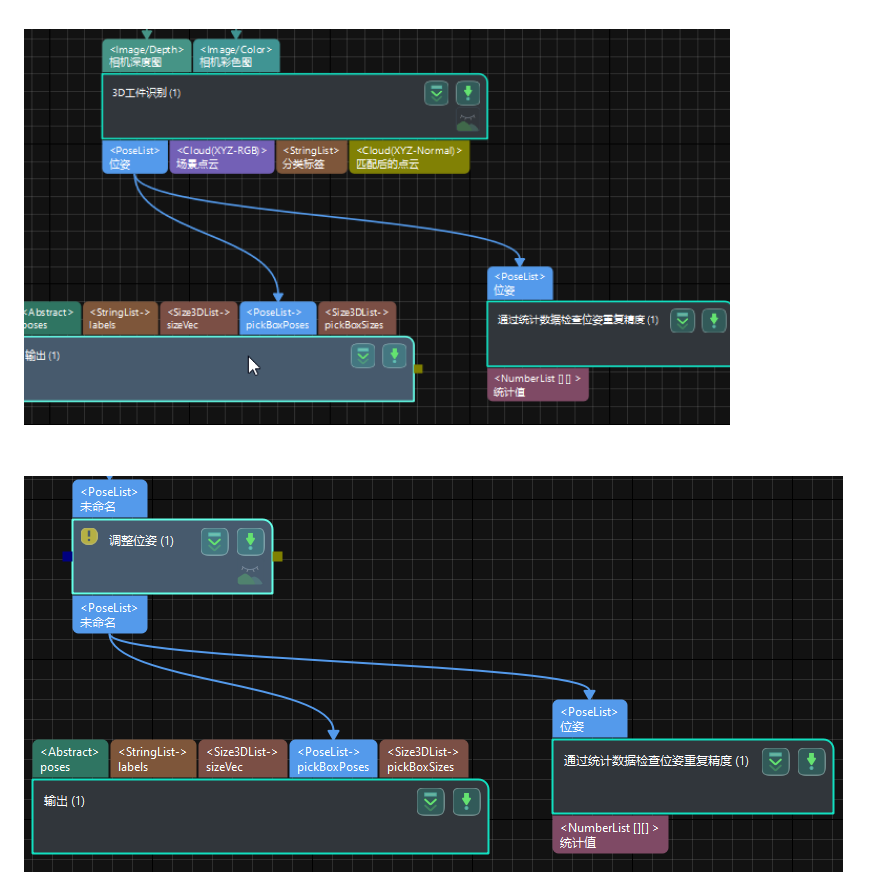The width and height of the screenshot is (875, 894).
Task: Click the run icon on the 3D工件识别 node
Action: pos(469,93)
